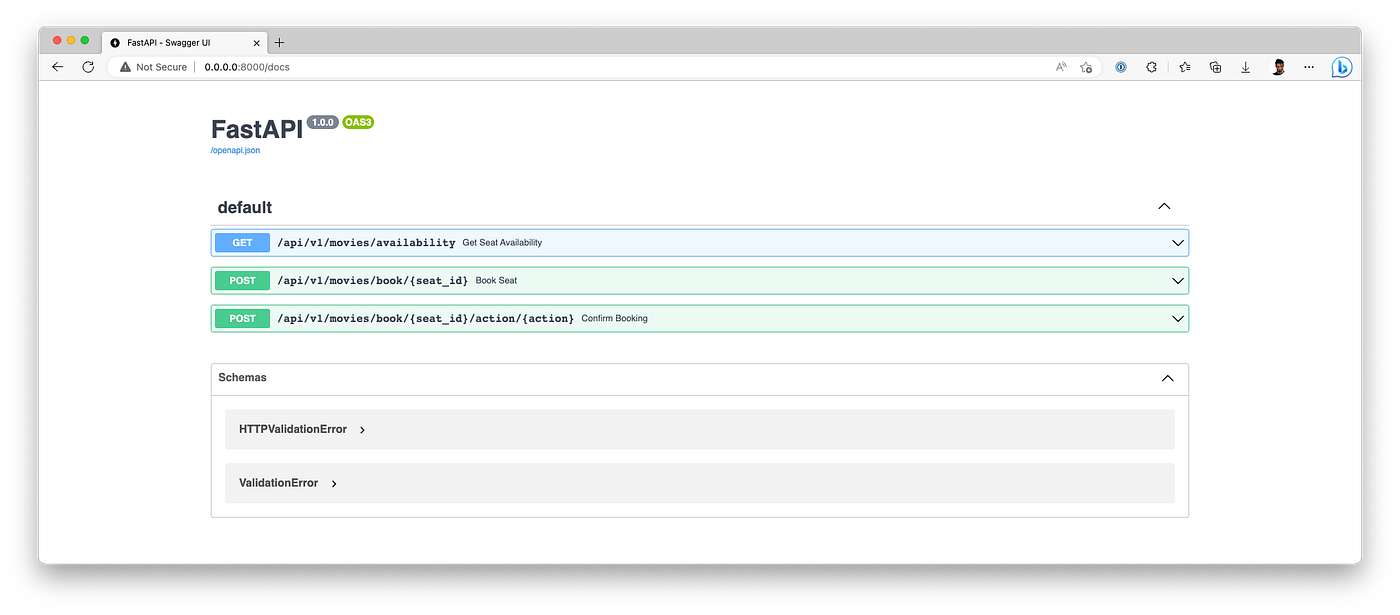Image resolution: width=1400 pixels, height=615 pixels.
Task: Click the user profile avatar
Action: (x=1278, y=67)
